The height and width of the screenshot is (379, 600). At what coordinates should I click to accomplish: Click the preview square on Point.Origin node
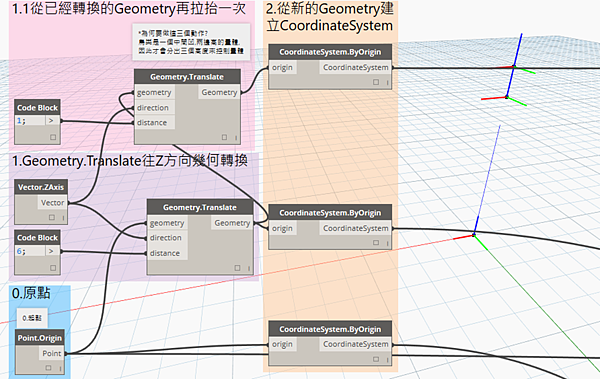pos(48,368)
